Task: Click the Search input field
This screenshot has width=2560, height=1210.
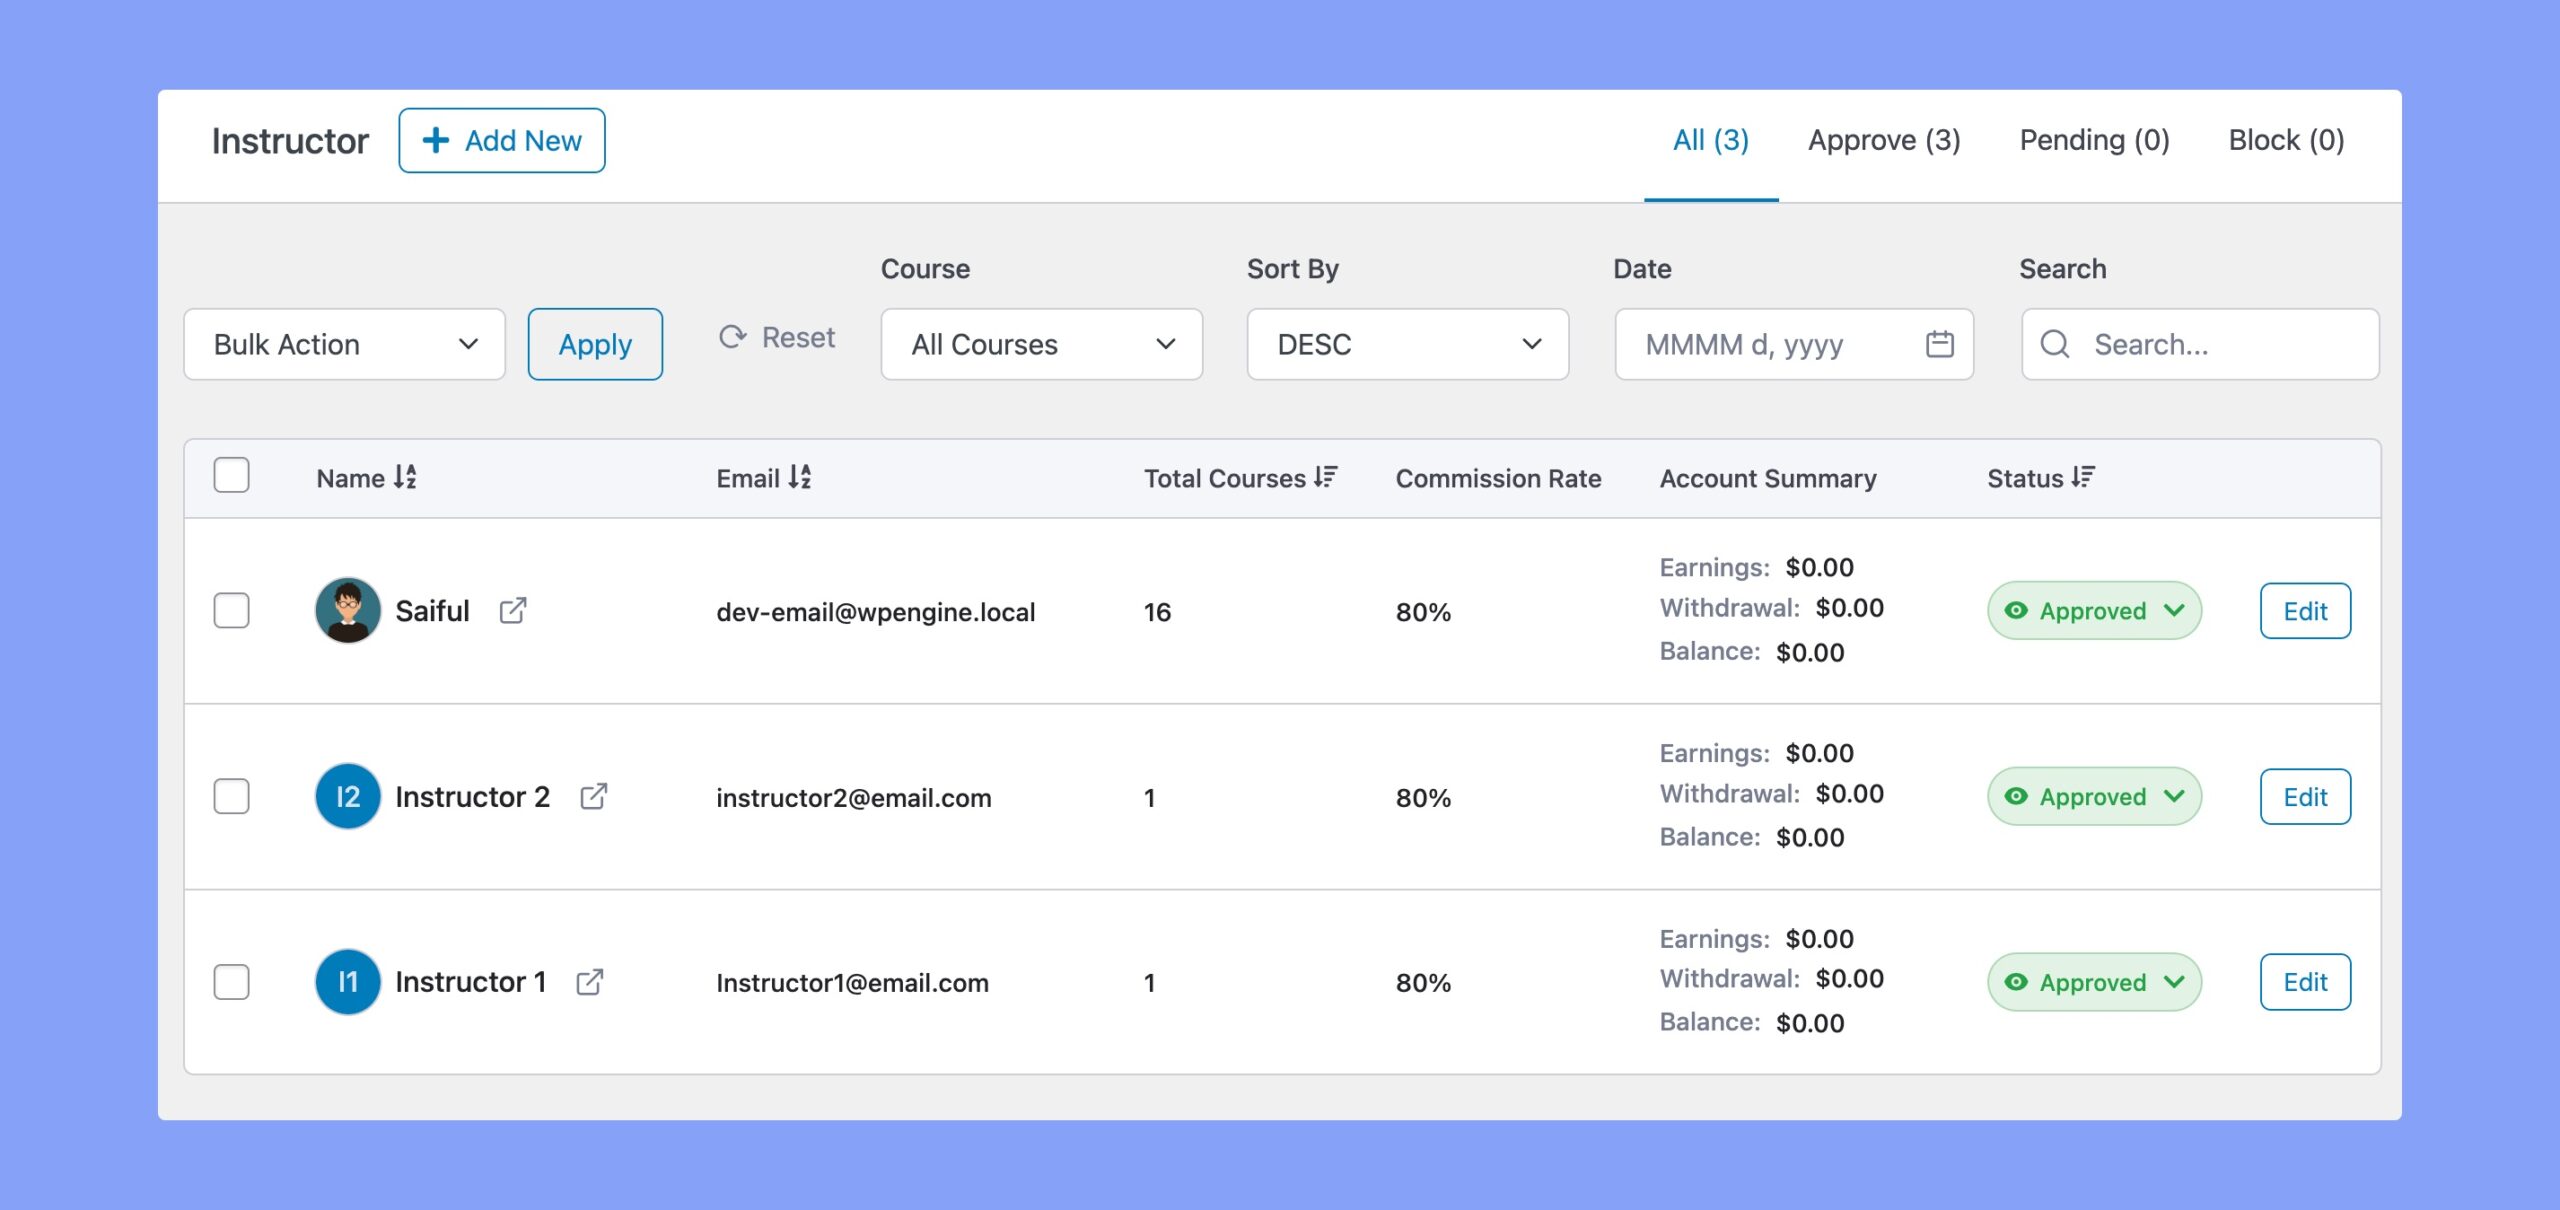Action: coord(2196,343)
